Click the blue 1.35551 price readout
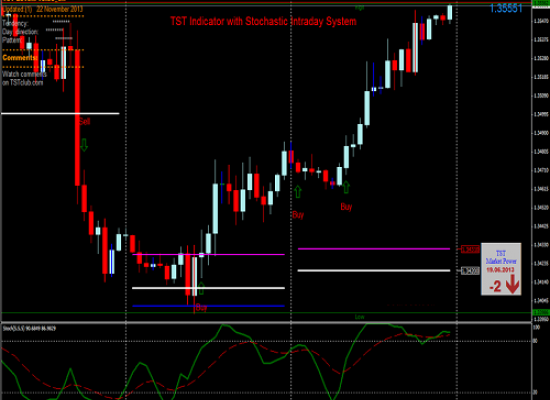This screenshot has width=550, height=400. click(x=506, y=8)
